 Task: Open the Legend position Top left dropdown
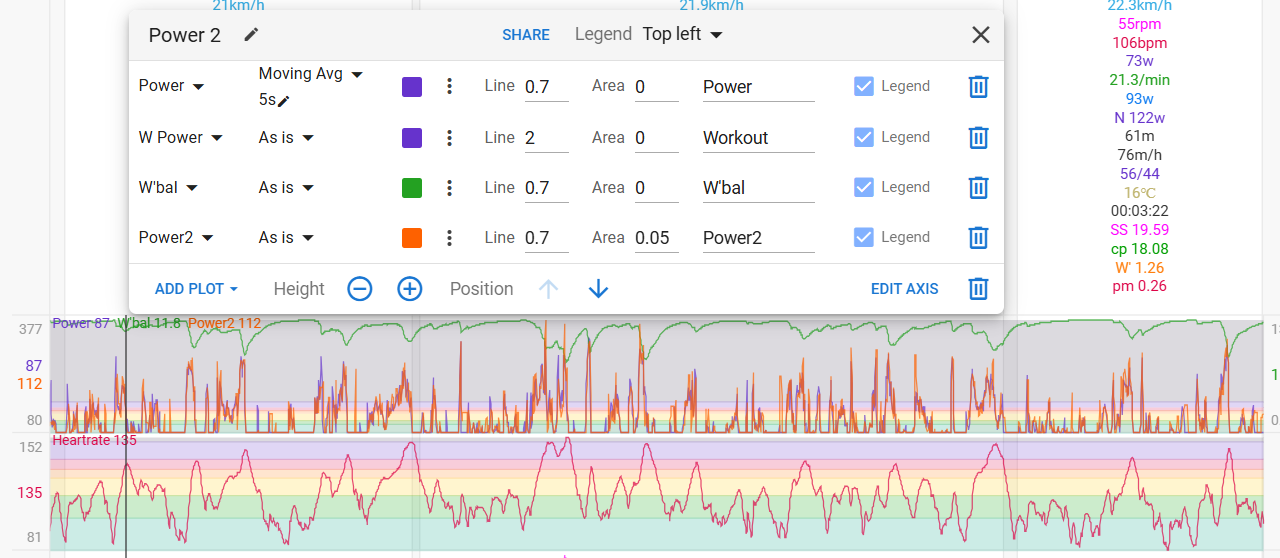point(683,34)
